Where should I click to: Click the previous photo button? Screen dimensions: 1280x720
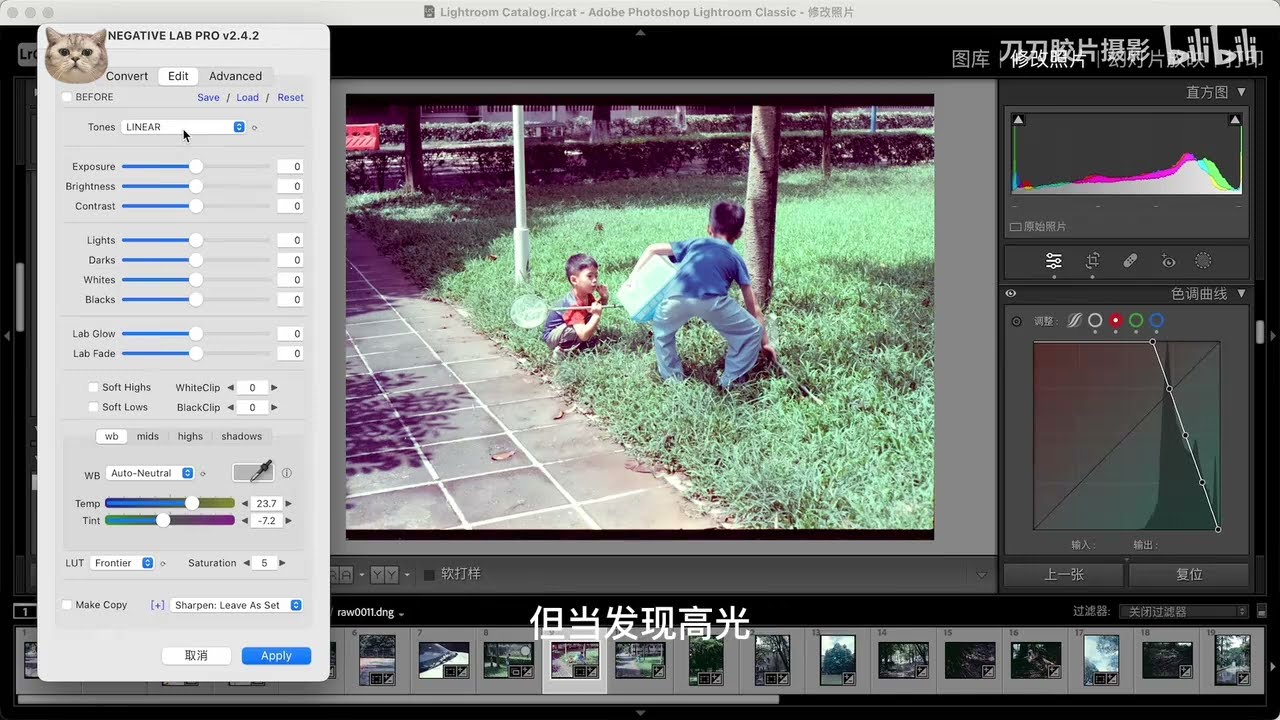click(1064, 575)
